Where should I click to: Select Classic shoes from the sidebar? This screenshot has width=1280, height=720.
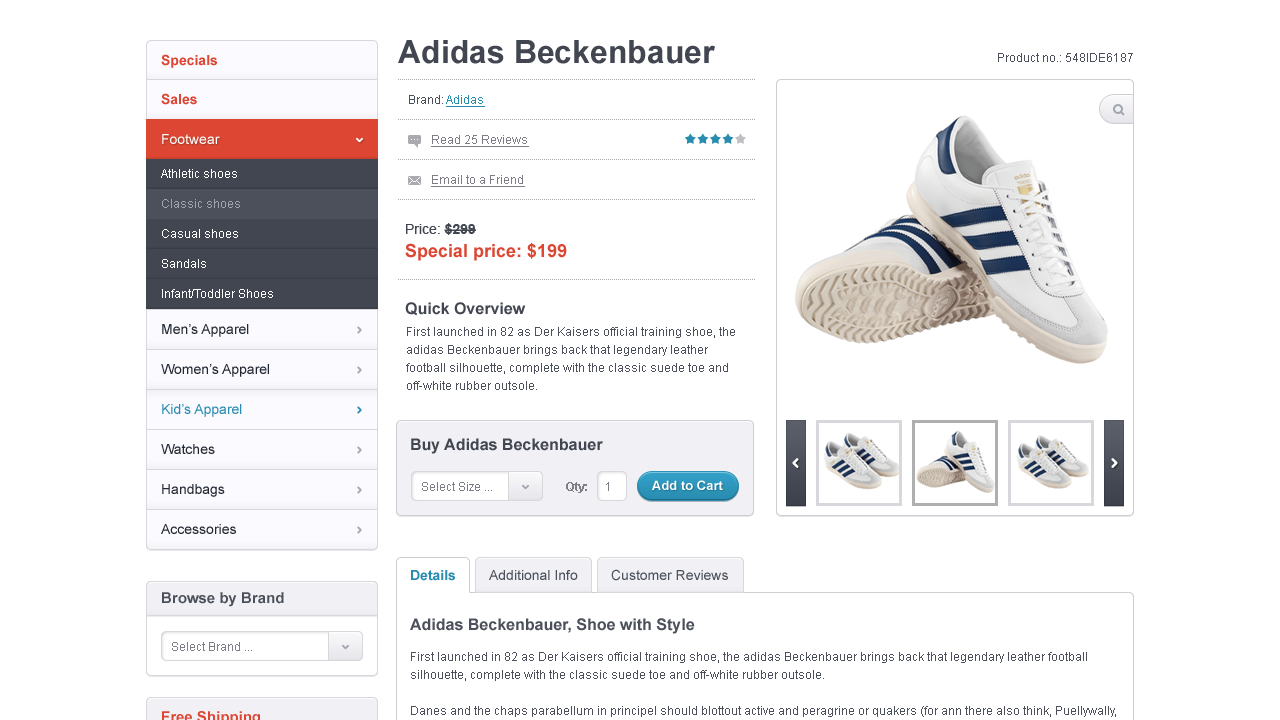point(199,204)
